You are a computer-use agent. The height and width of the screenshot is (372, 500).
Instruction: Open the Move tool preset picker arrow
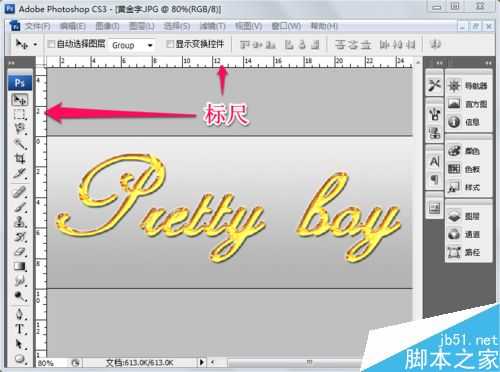[x=35, y=44]
